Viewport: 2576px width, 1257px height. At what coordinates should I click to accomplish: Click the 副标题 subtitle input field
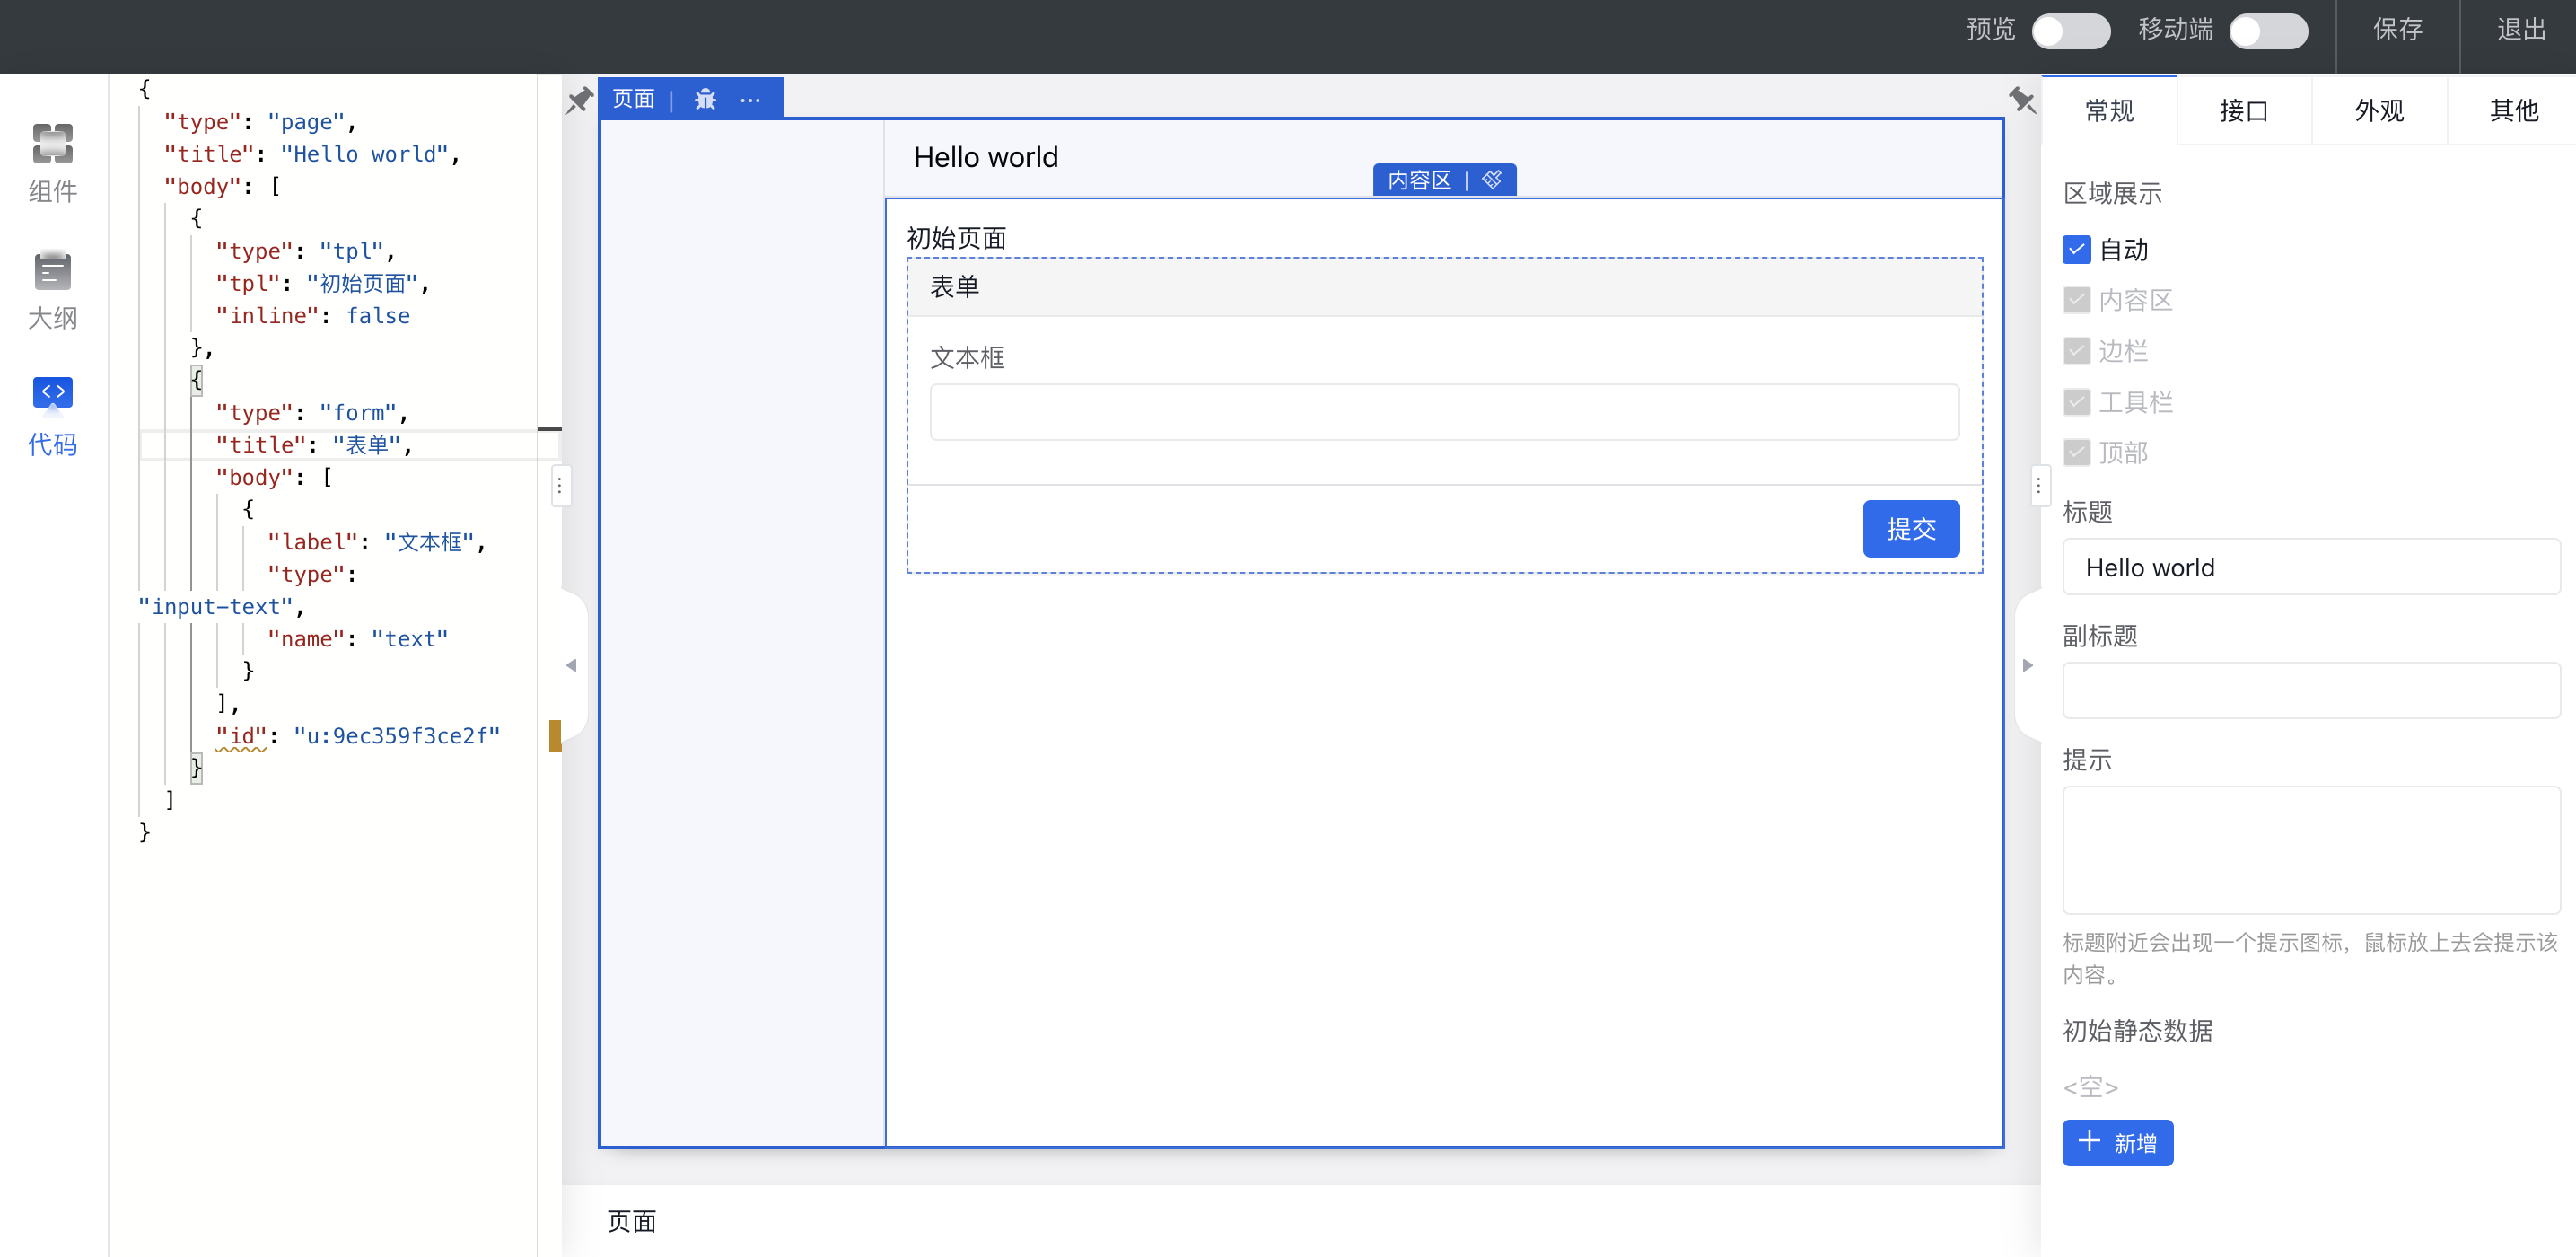(x=2310, y=690)
